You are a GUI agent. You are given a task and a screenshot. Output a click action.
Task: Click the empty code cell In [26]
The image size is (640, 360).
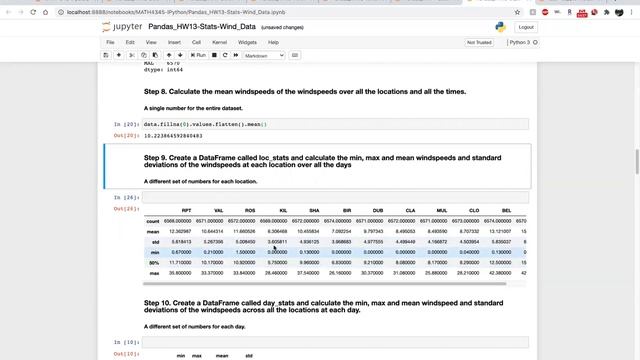(x=336, y=198)
